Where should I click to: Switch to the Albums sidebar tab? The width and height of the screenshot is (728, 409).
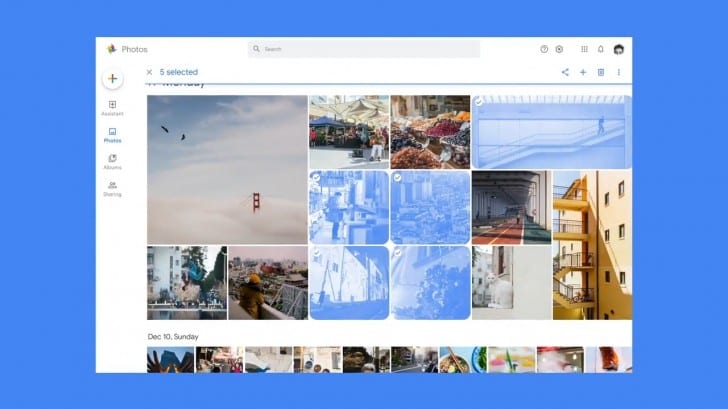(x=112, y=161)
